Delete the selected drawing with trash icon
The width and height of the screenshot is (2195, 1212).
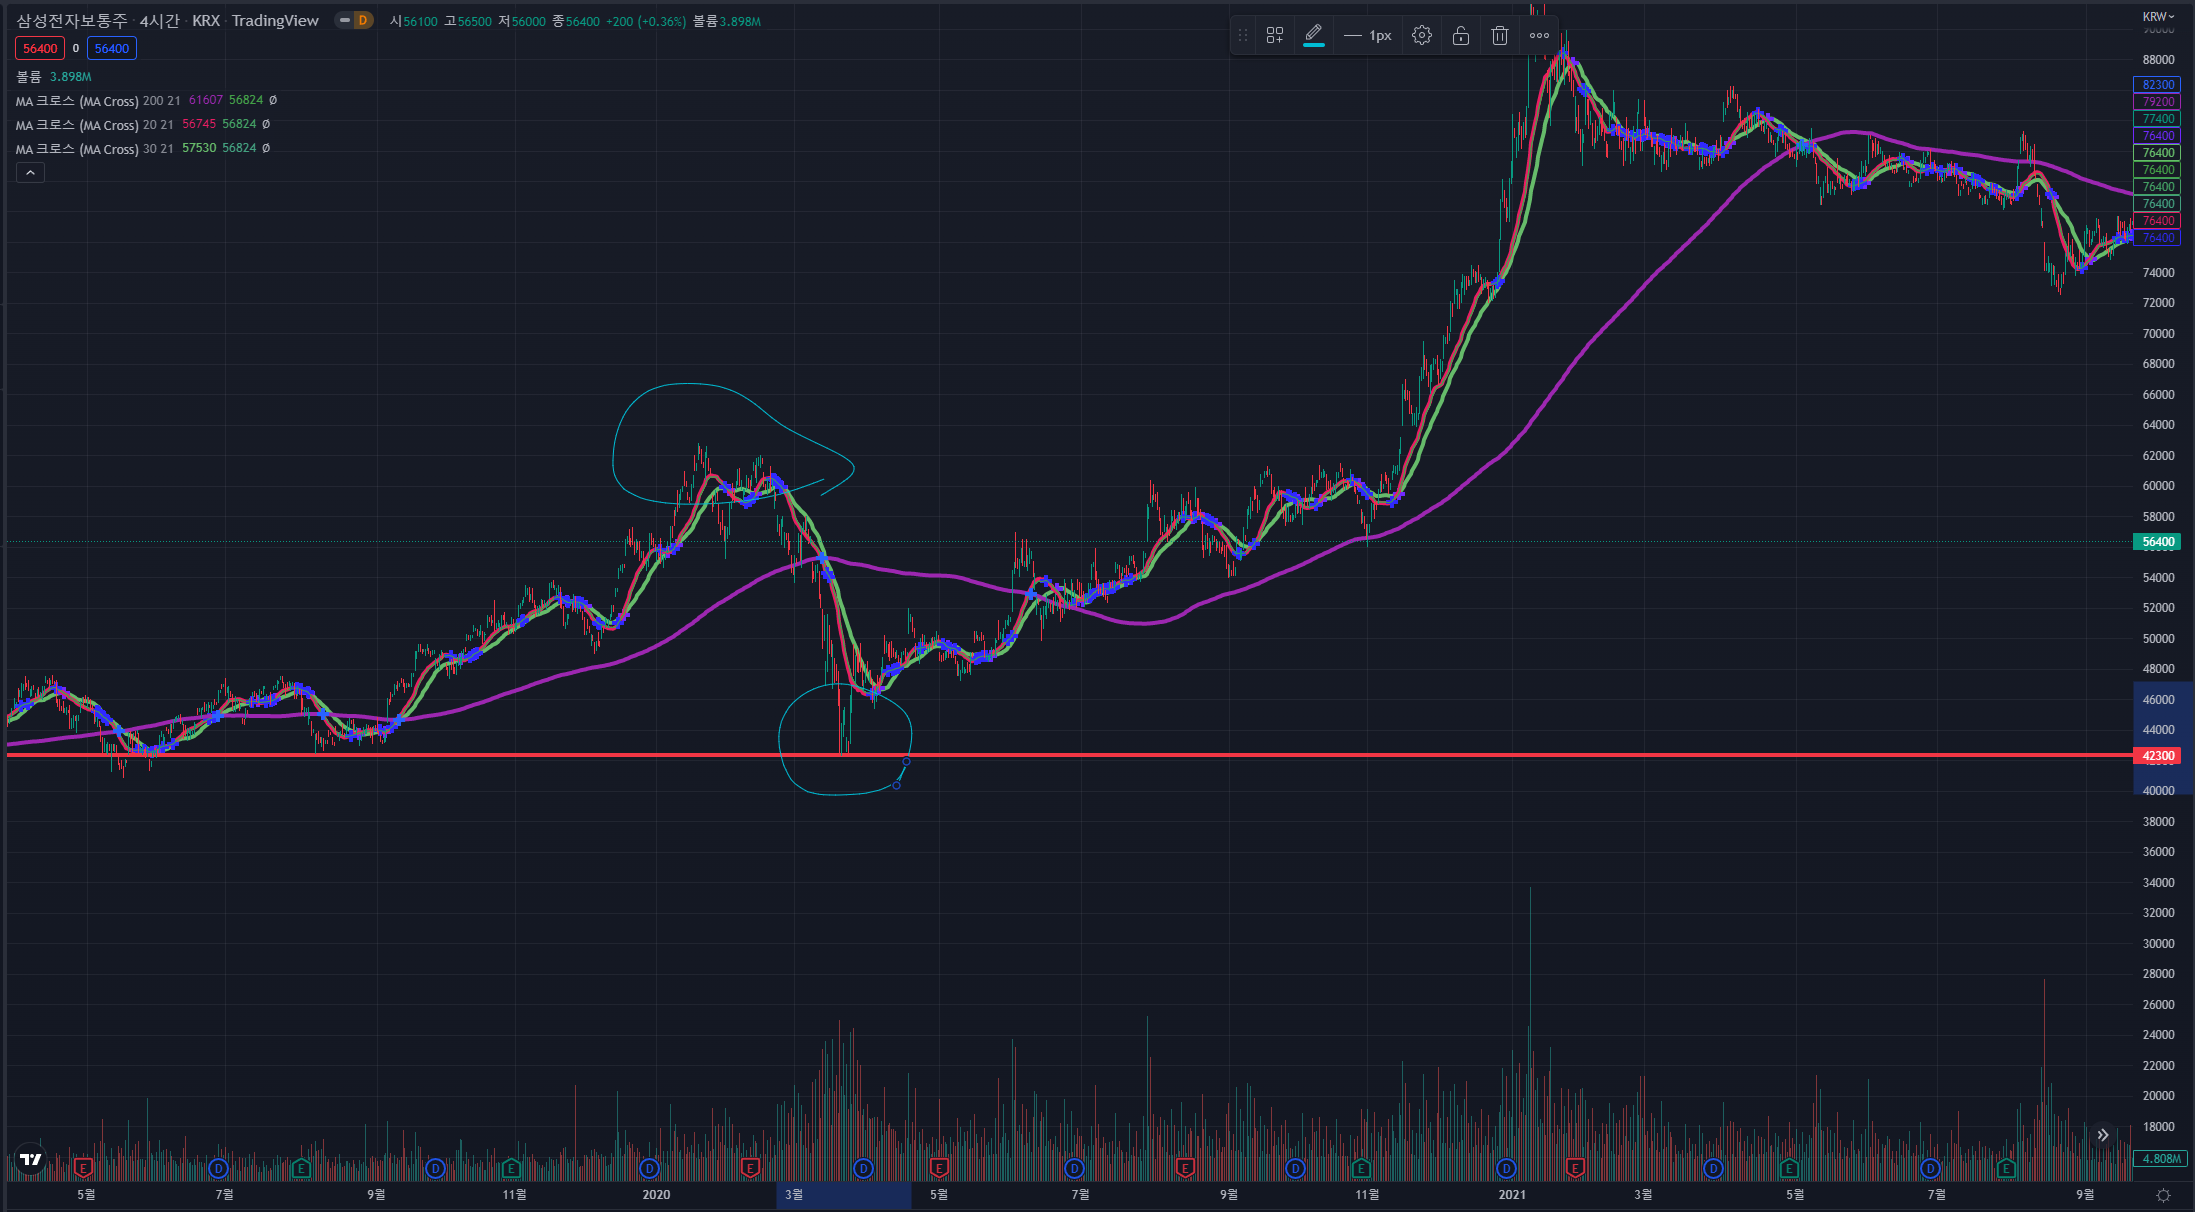point(1500,36)
